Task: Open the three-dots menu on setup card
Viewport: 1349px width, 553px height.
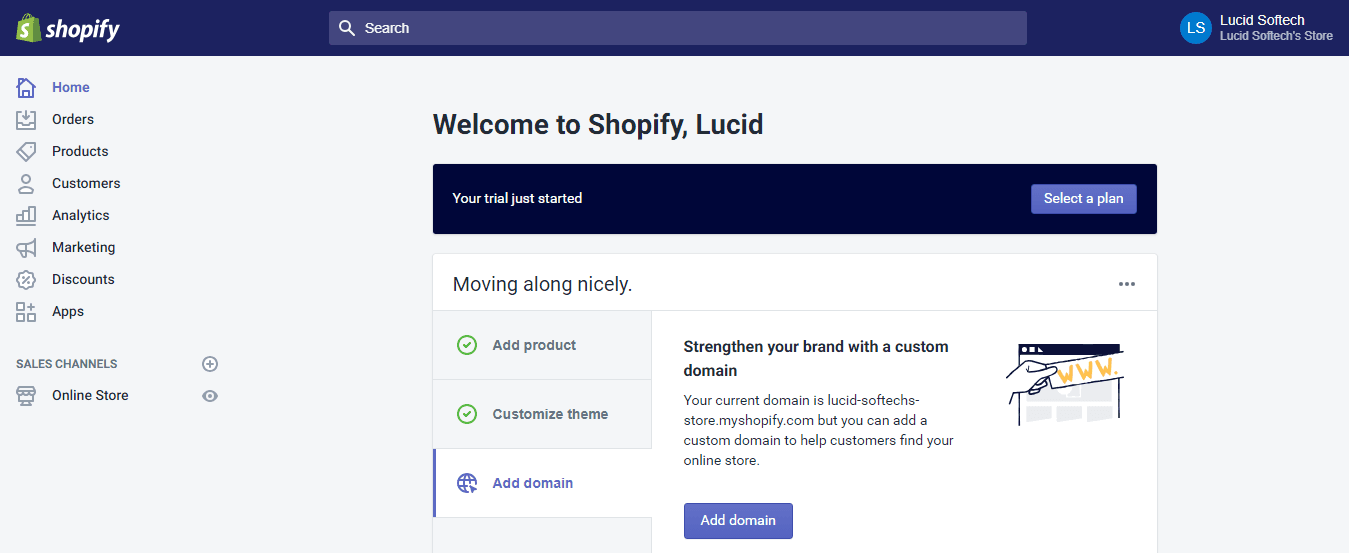Action: 1127,284
